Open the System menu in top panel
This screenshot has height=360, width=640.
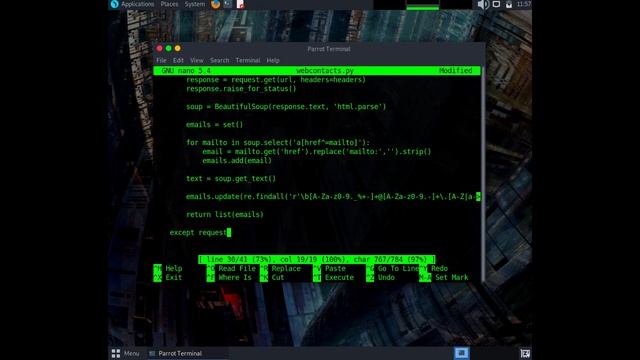pyautogui.click(x=195, y=4)
